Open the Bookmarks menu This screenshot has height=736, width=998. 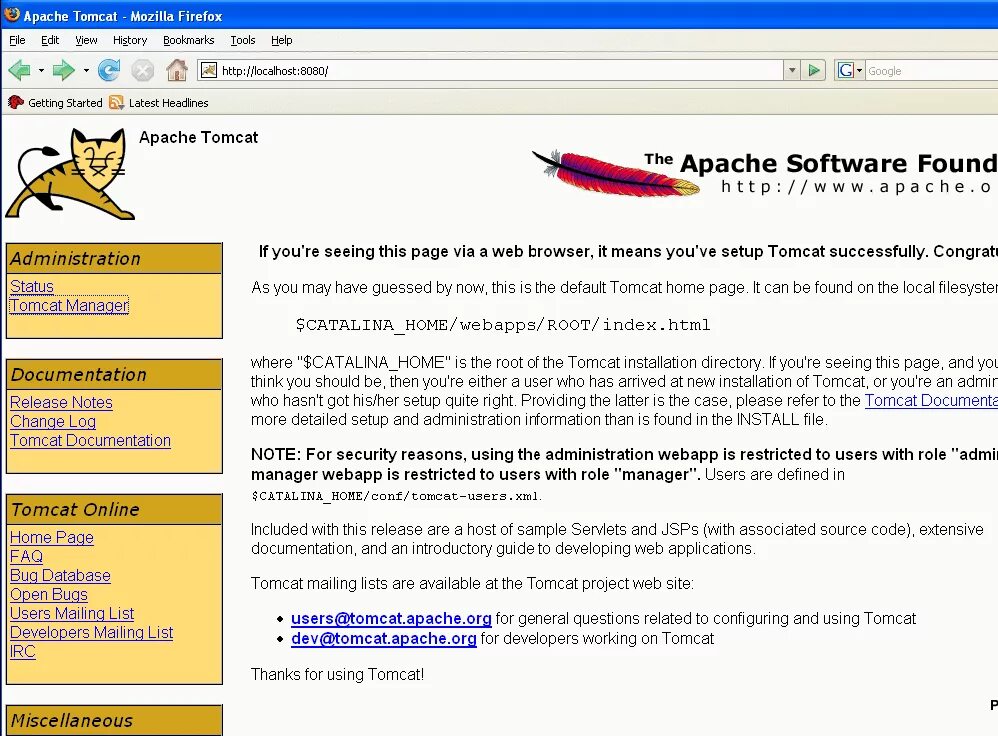point(188,40)
